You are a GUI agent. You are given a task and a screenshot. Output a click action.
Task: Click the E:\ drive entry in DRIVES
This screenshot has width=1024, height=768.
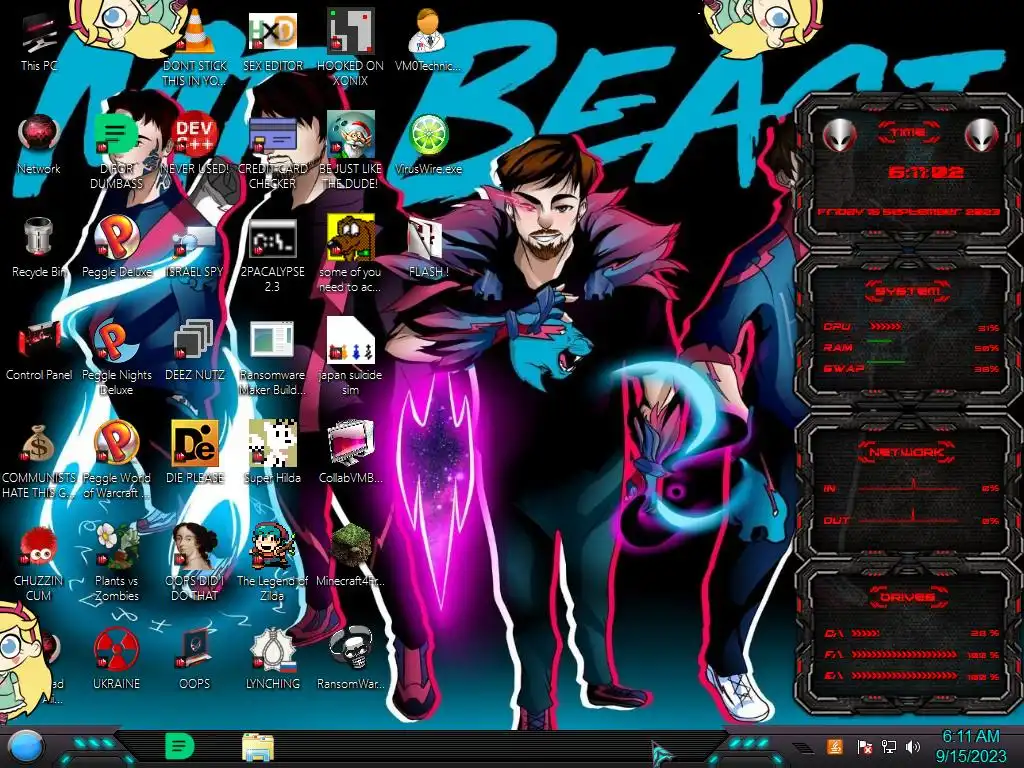[x=911, y=676]
